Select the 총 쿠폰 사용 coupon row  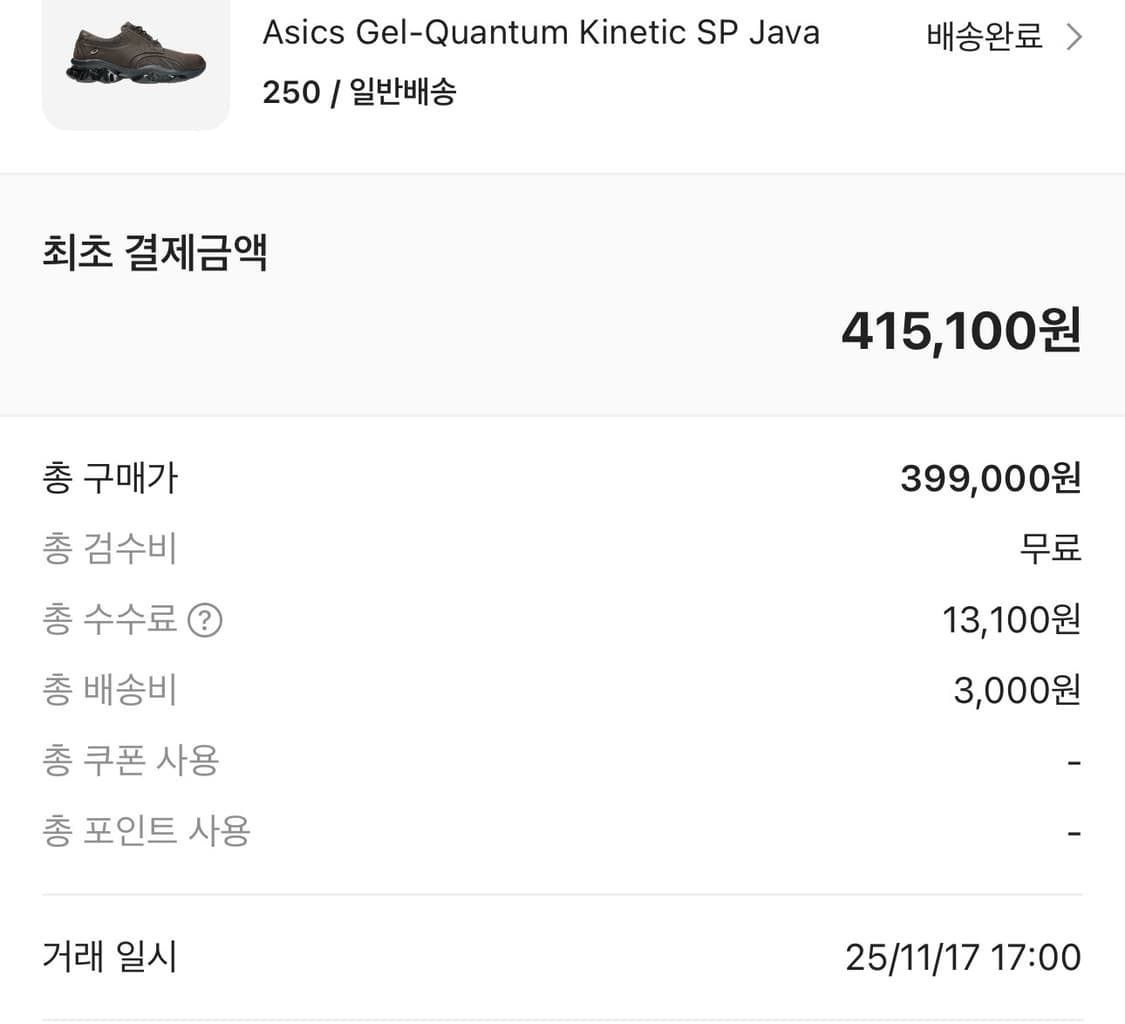pyautogui.click(x=131, y=761)
